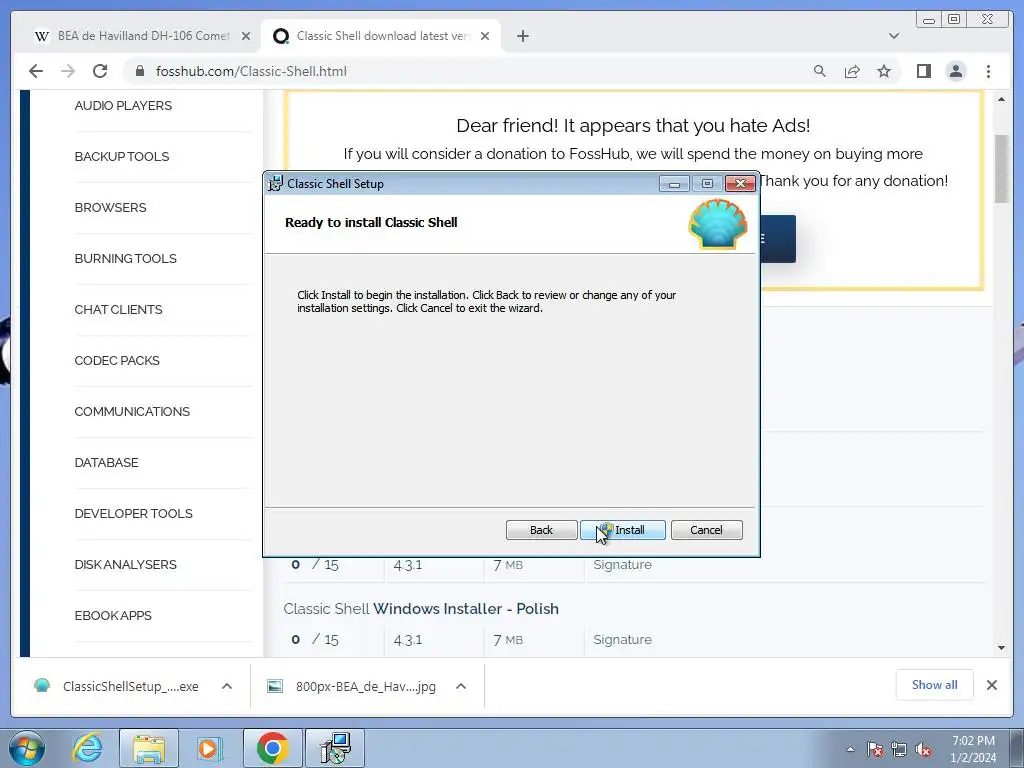Select the Classic Shell download tab
Viewport: 1024px width, 768px height.
(381, 36)
